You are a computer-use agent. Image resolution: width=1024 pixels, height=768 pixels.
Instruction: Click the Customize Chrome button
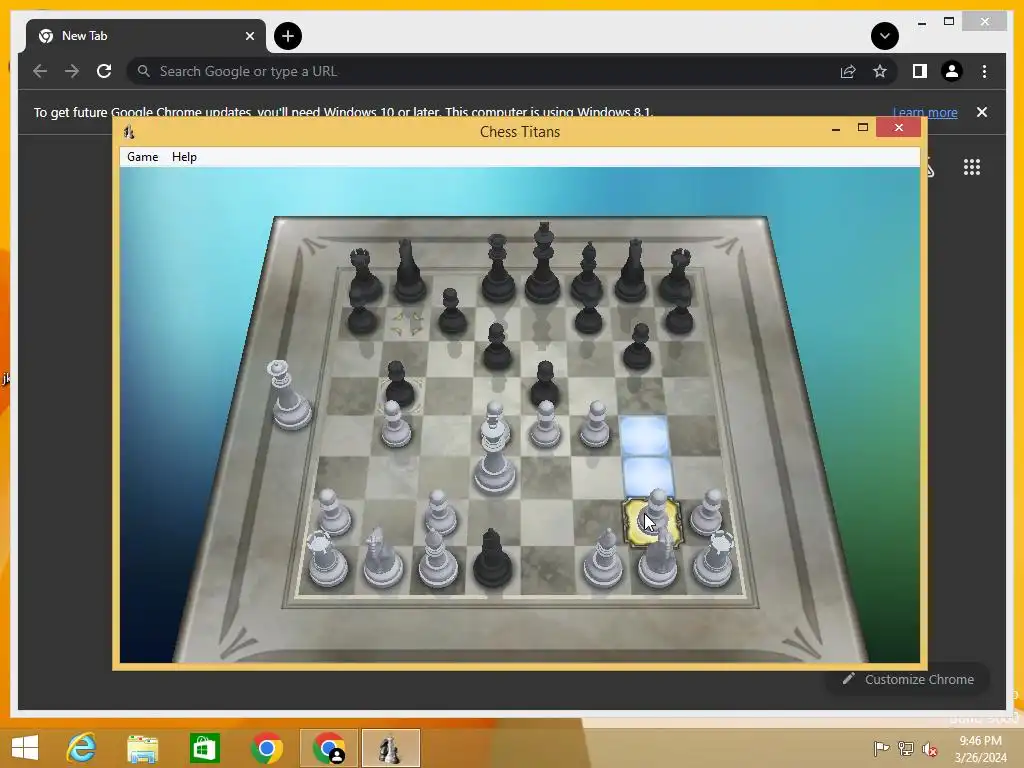pos(908,679)
